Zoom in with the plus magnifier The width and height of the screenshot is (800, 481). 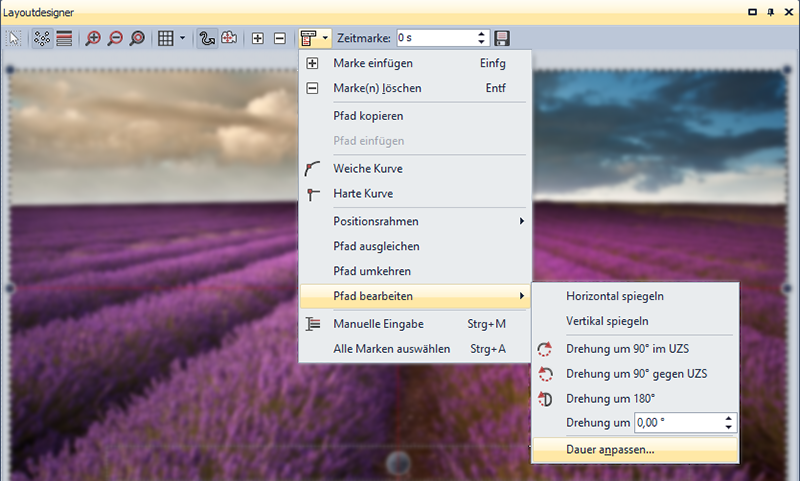[x=93, y=38]
